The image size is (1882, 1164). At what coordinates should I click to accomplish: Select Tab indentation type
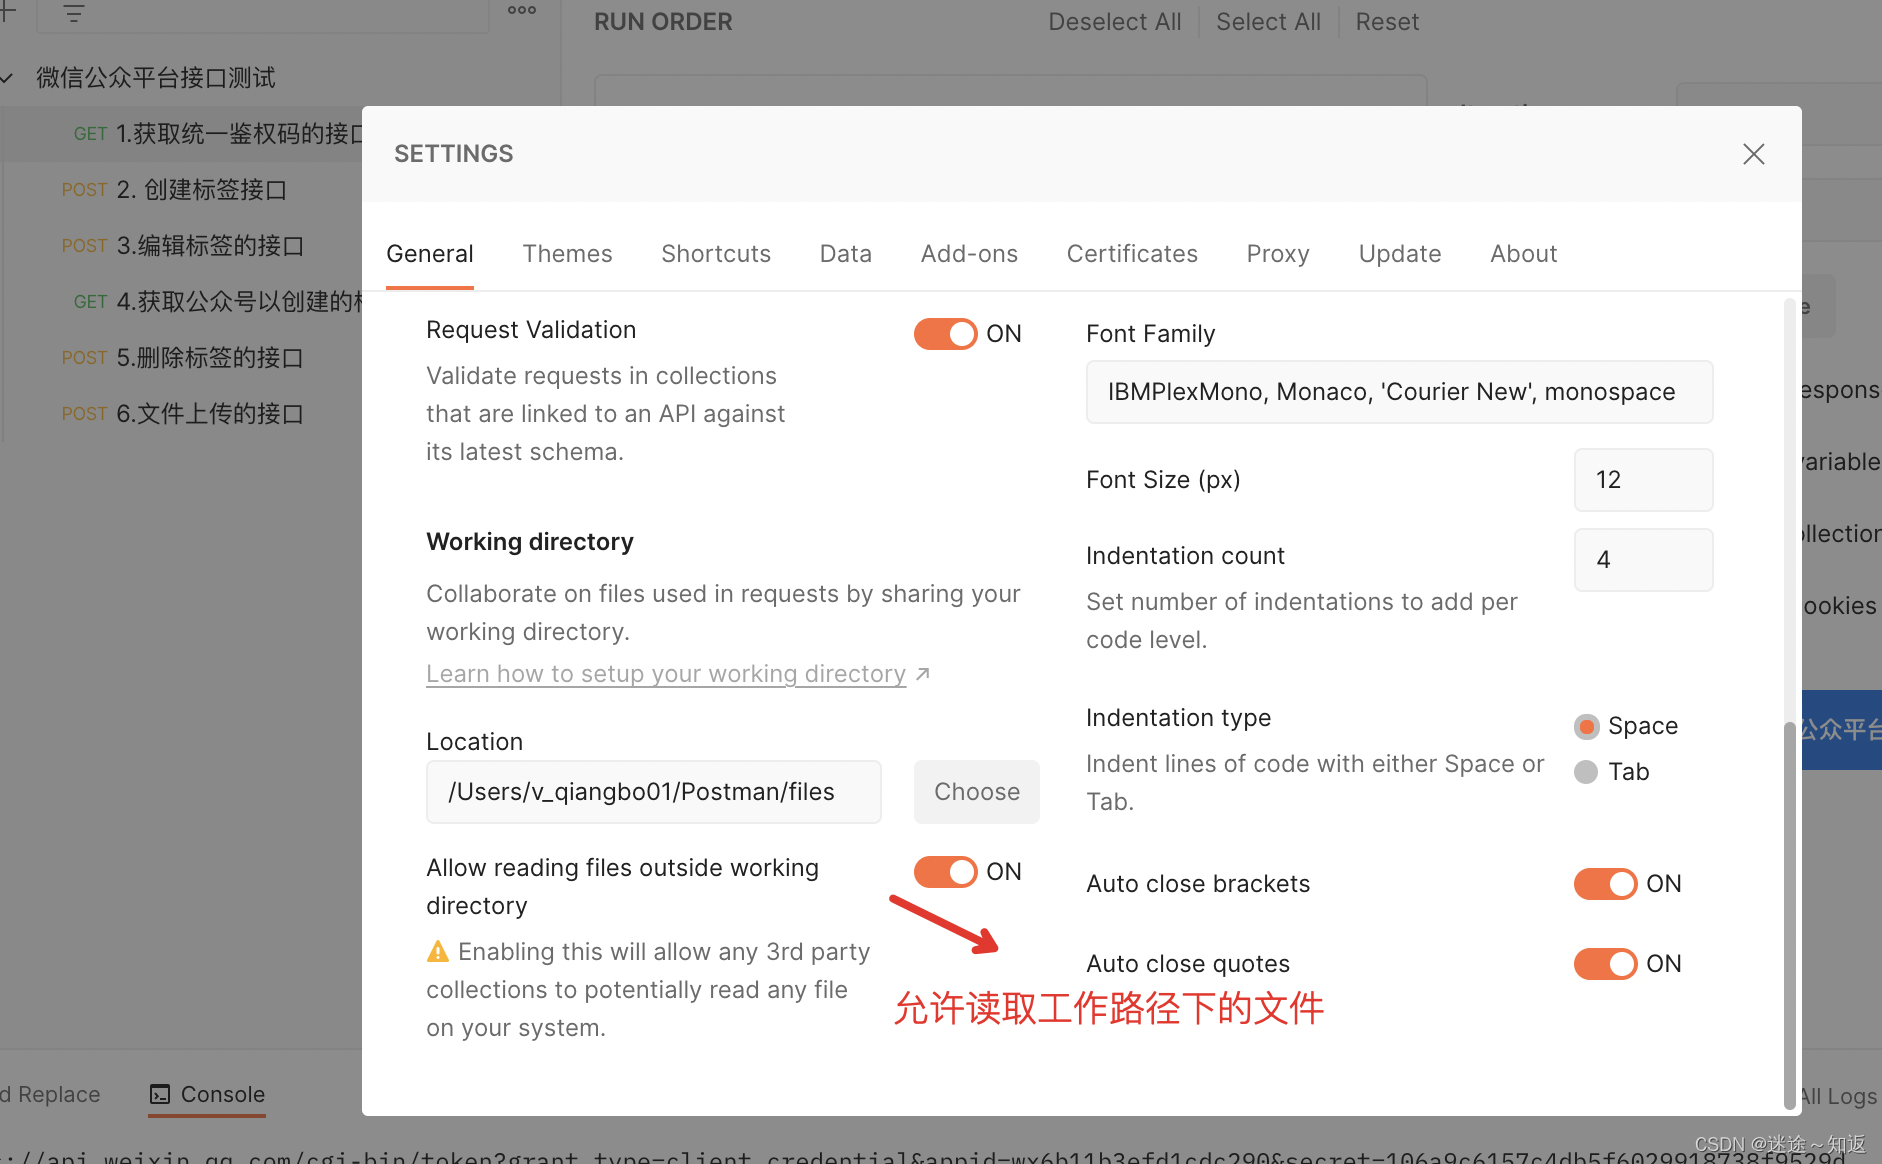(x=1586, y=772)
